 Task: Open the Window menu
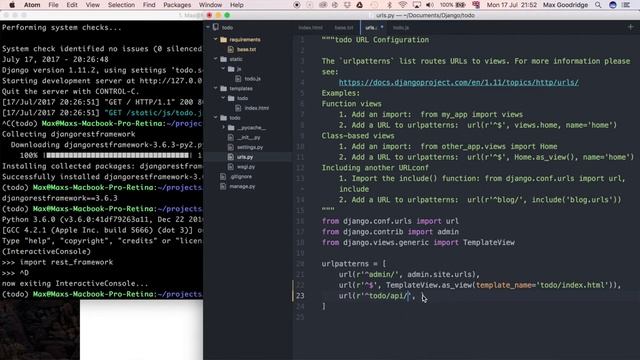[x=210, y=5]
